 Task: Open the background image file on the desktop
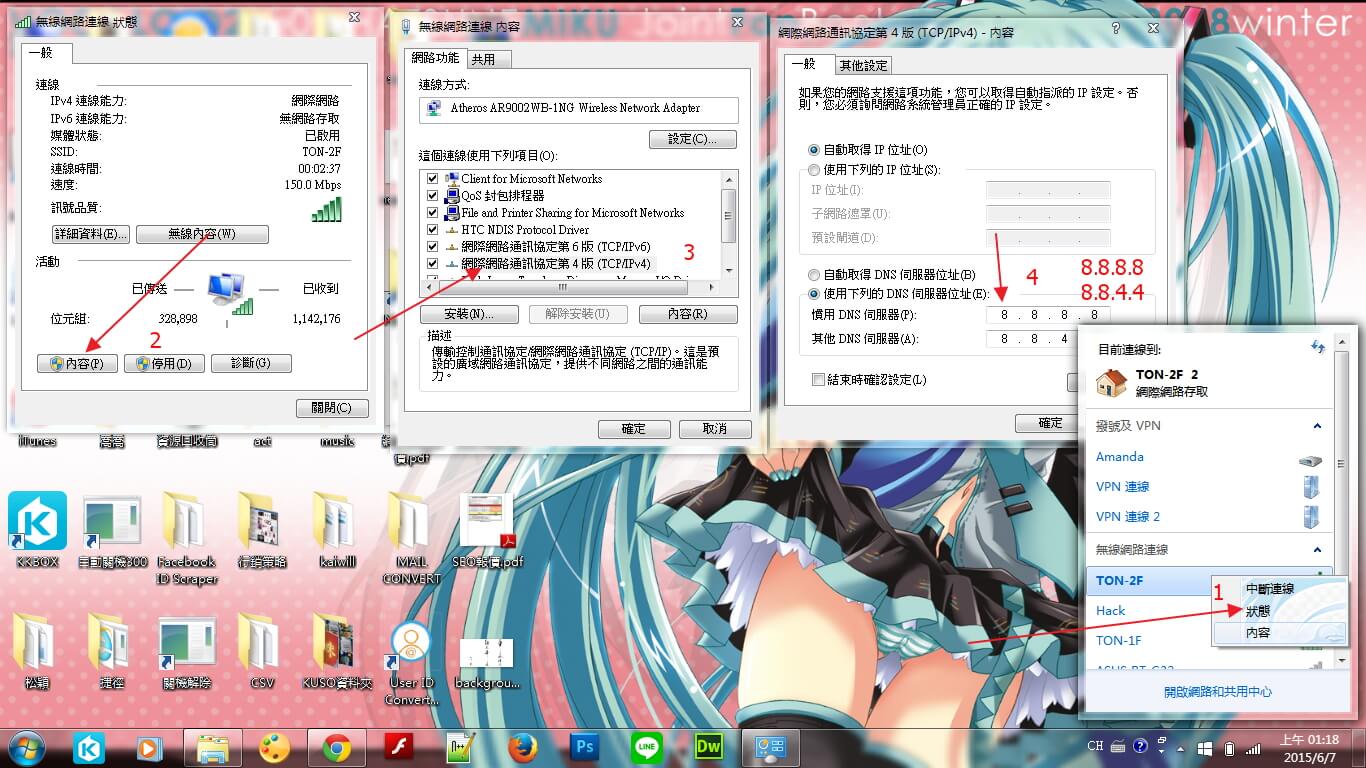point(487,662)
